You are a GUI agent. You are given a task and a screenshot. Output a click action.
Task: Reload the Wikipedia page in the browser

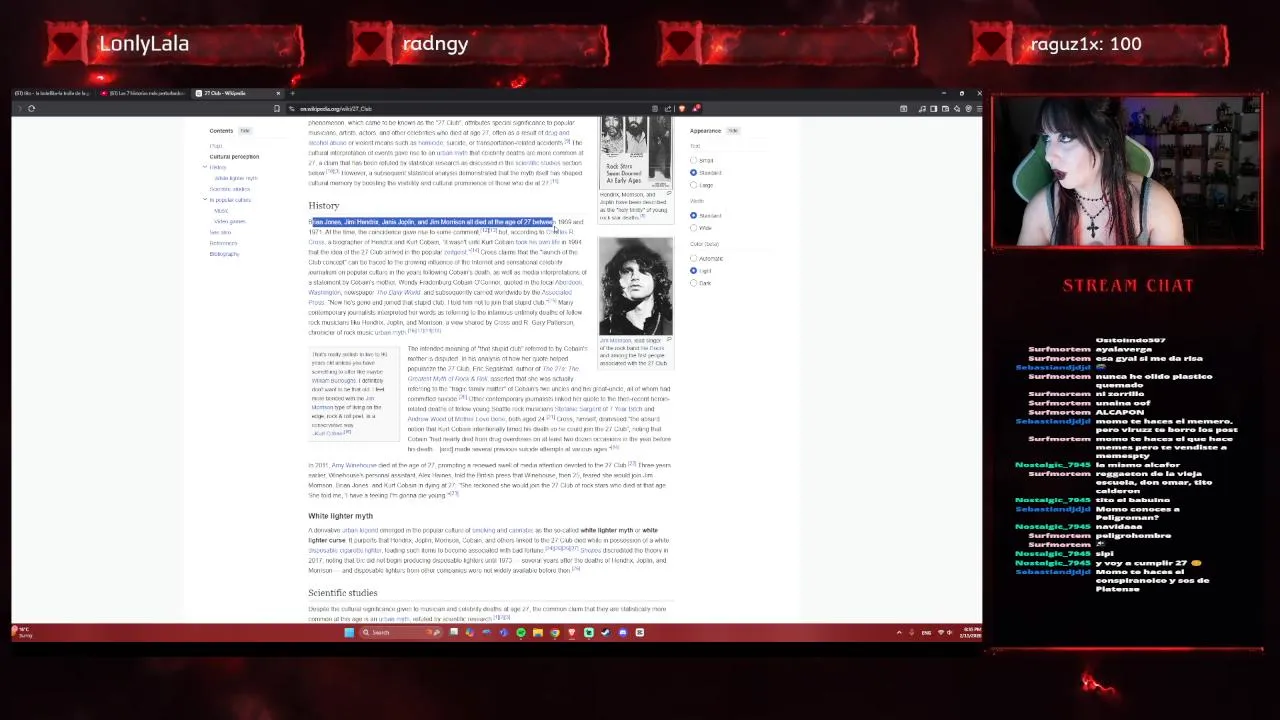coord(31,108)
